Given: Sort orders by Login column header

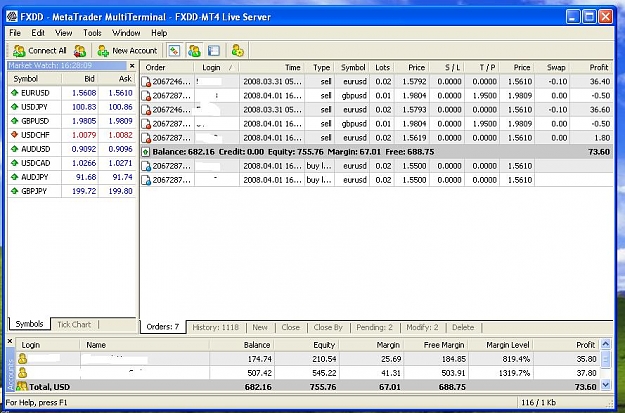Looking at the screenshot, I should pyautogui.click(x=216, y=67).
